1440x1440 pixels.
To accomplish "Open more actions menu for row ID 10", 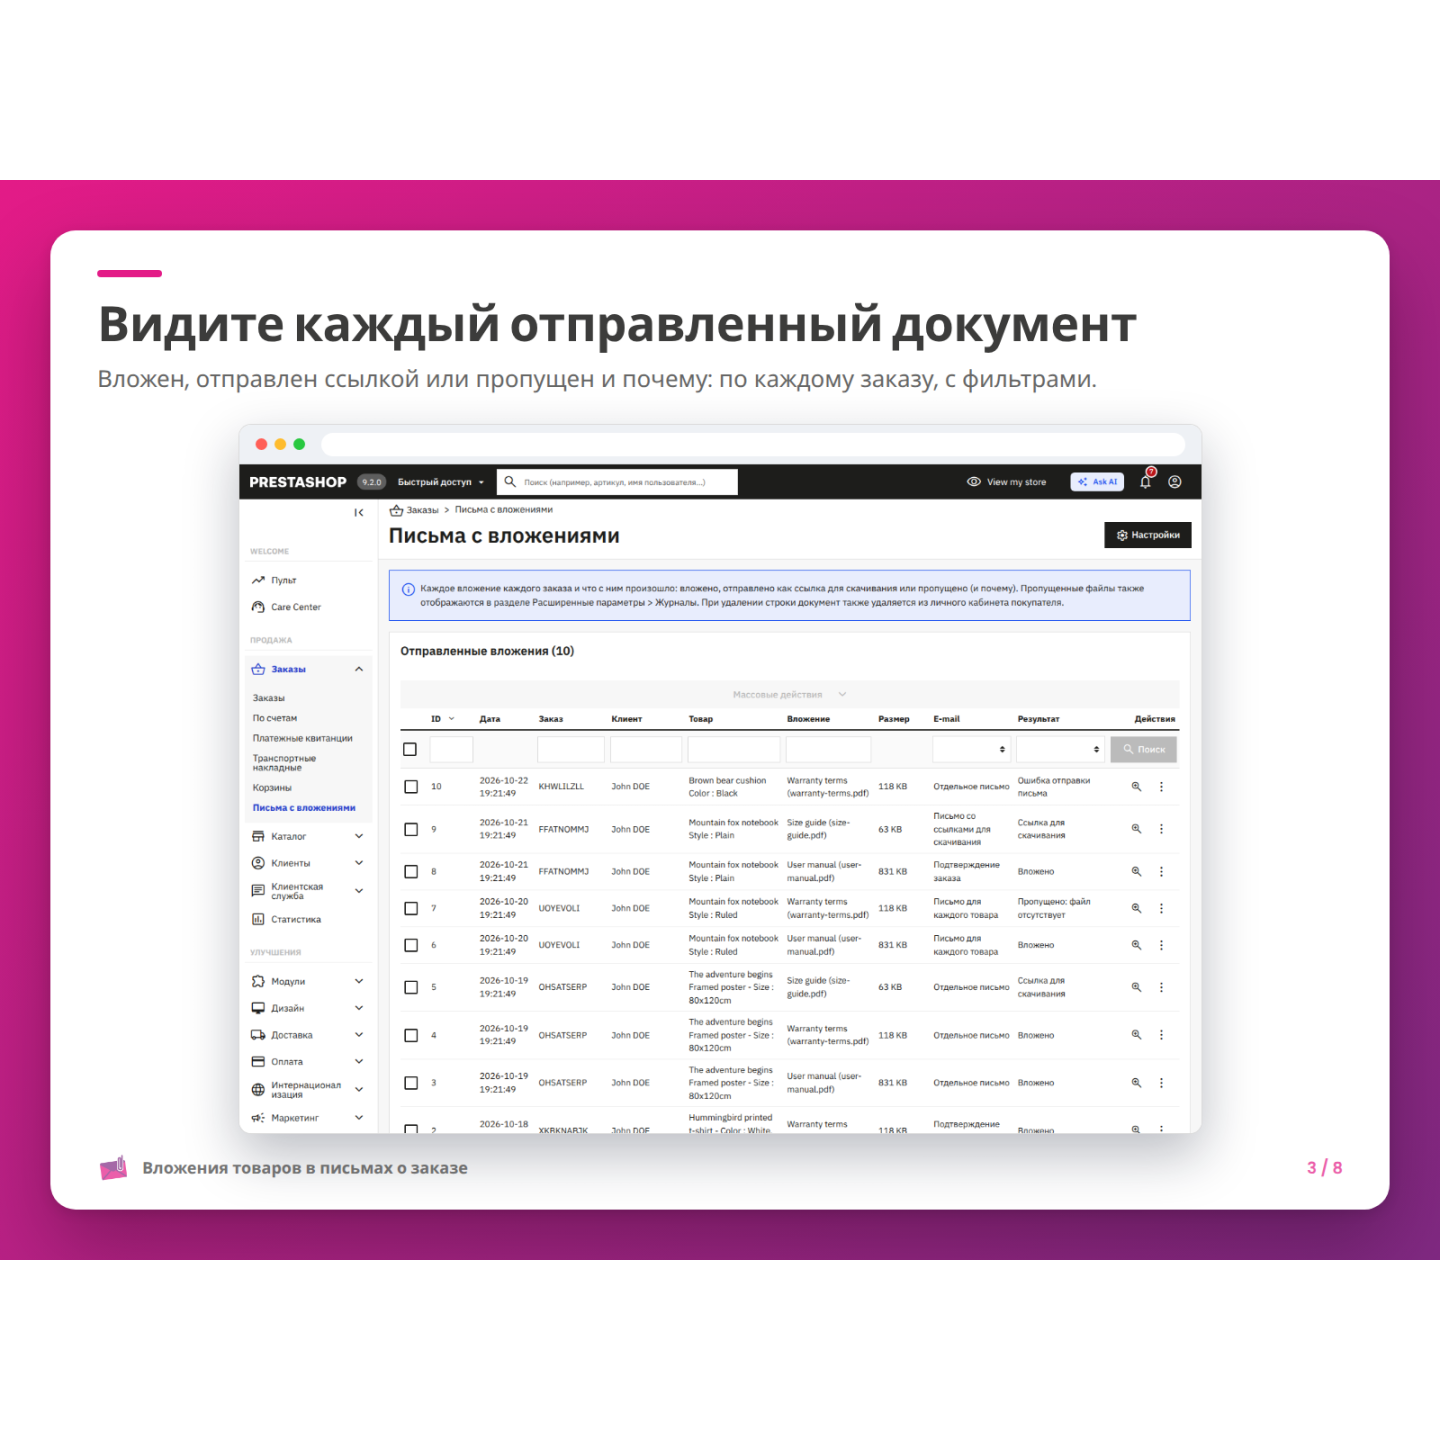I will [1161, 787].
